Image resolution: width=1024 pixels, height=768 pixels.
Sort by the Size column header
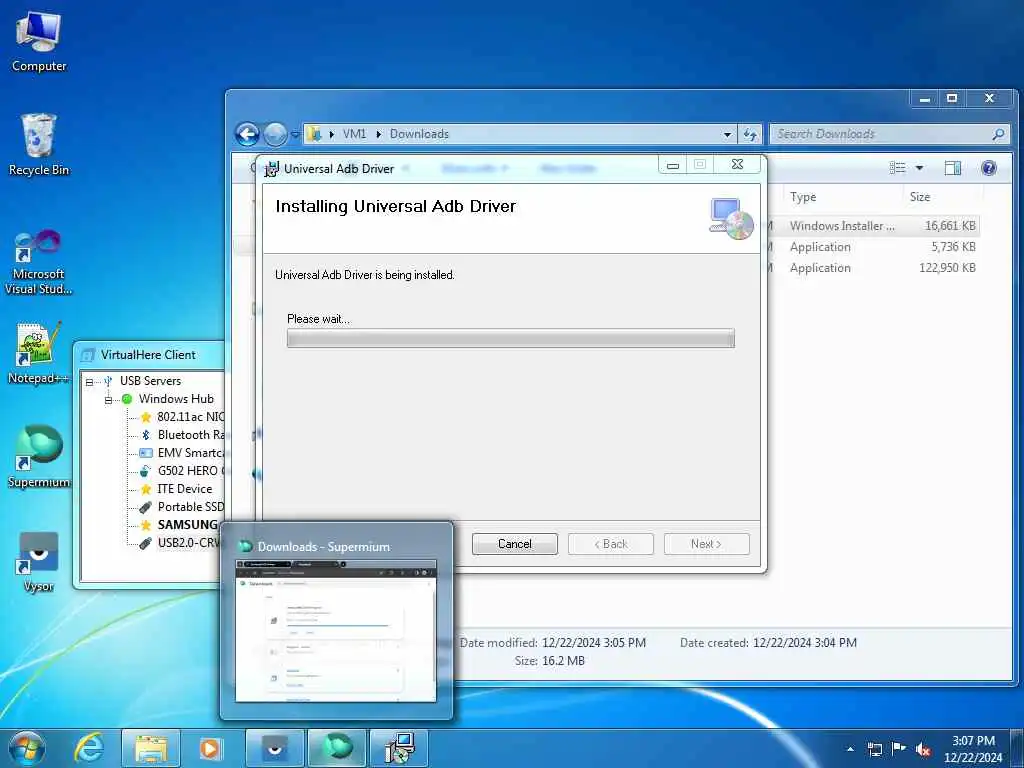920,197
